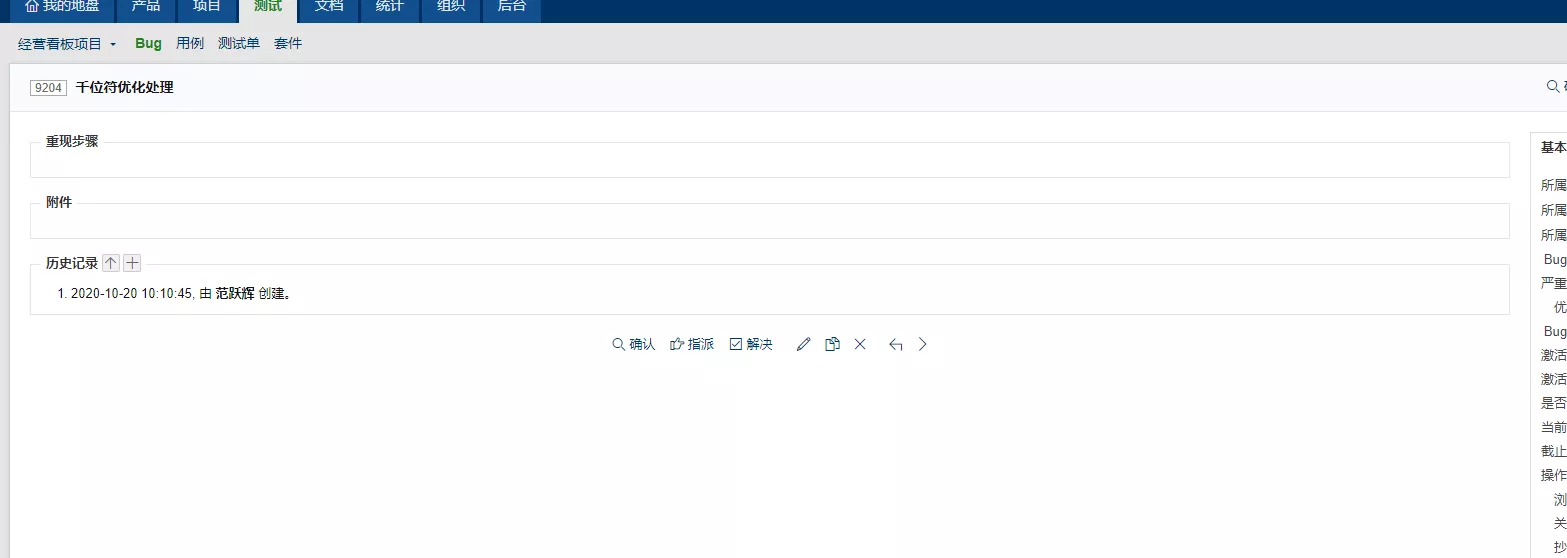Click the search magnifier icon in header

(1553, 87)
